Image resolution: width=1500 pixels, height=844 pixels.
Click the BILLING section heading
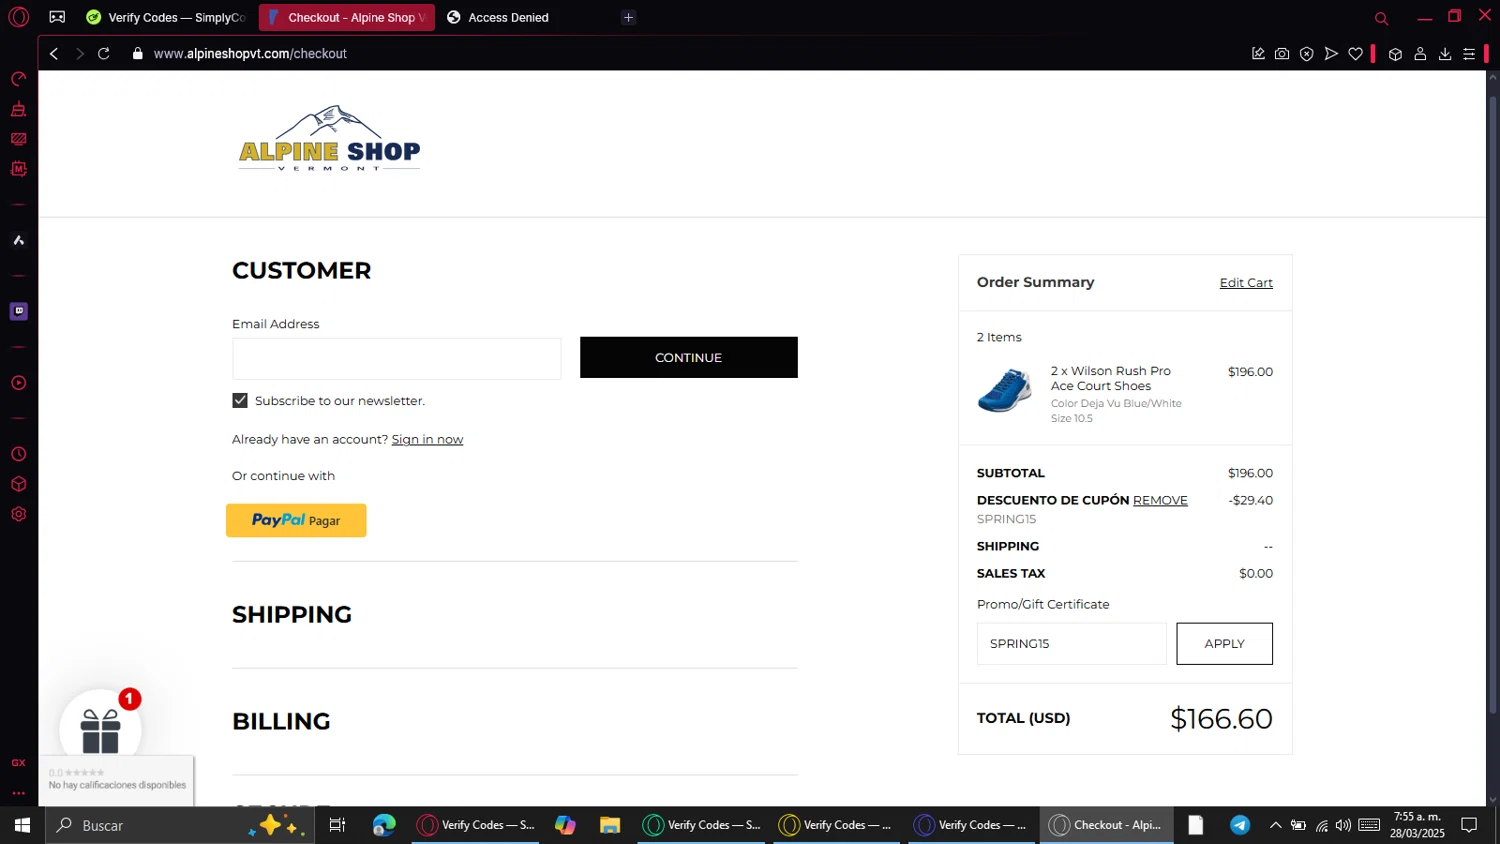tap(281, 722)
